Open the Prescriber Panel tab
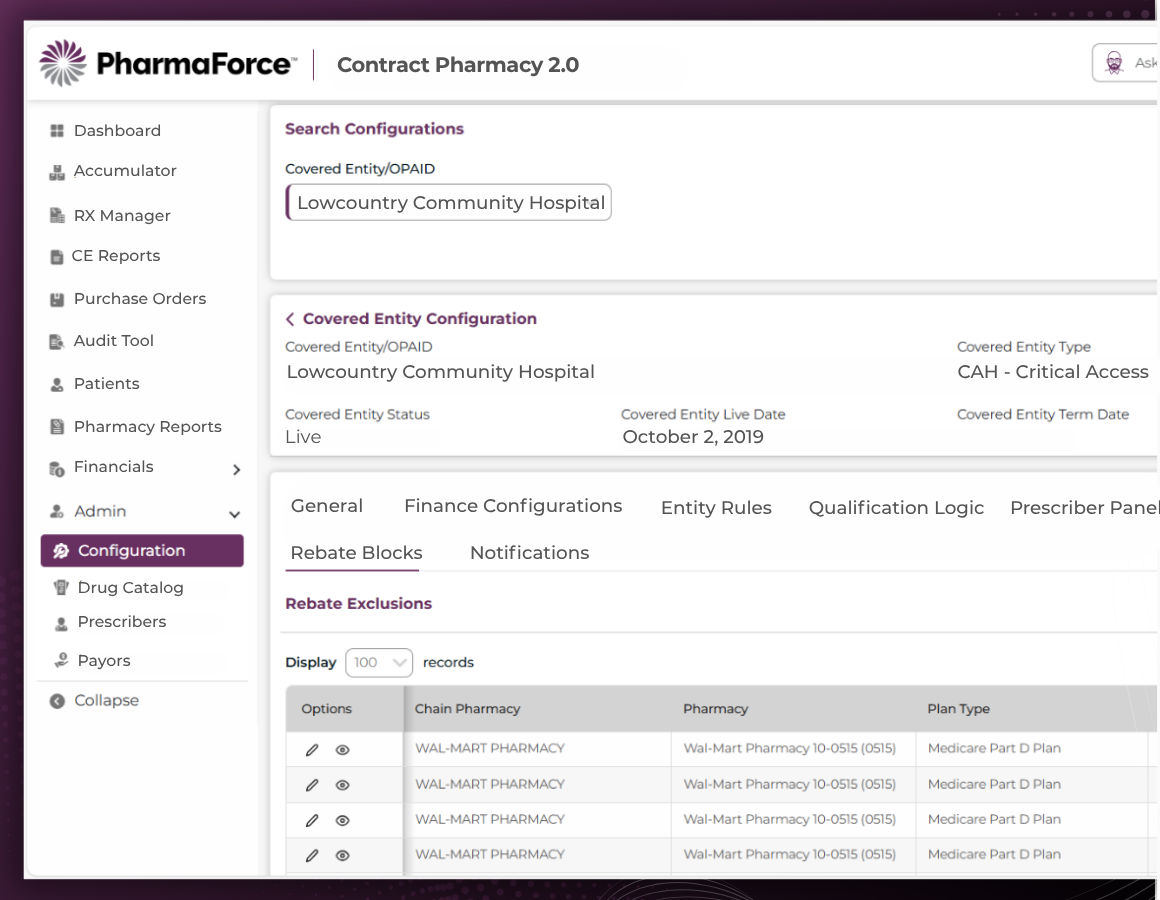Viewport: 1160px width, 900px height. point(1084,508)
